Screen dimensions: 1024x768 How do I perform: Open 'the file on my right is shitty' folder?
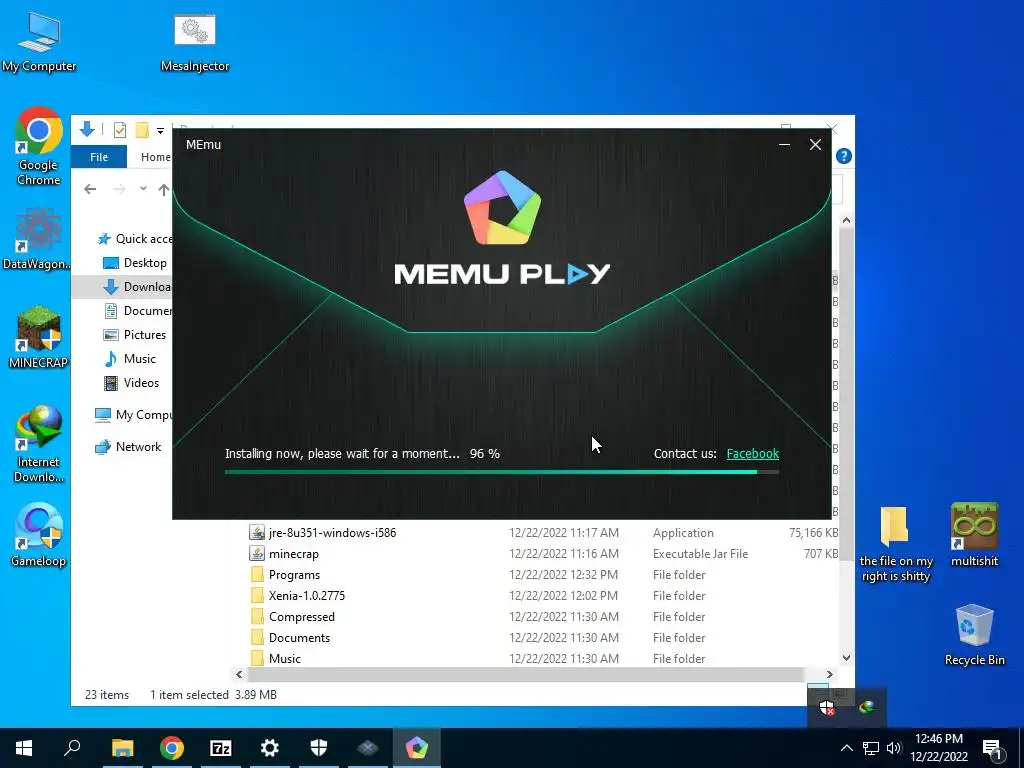click(x=895, y=543)
